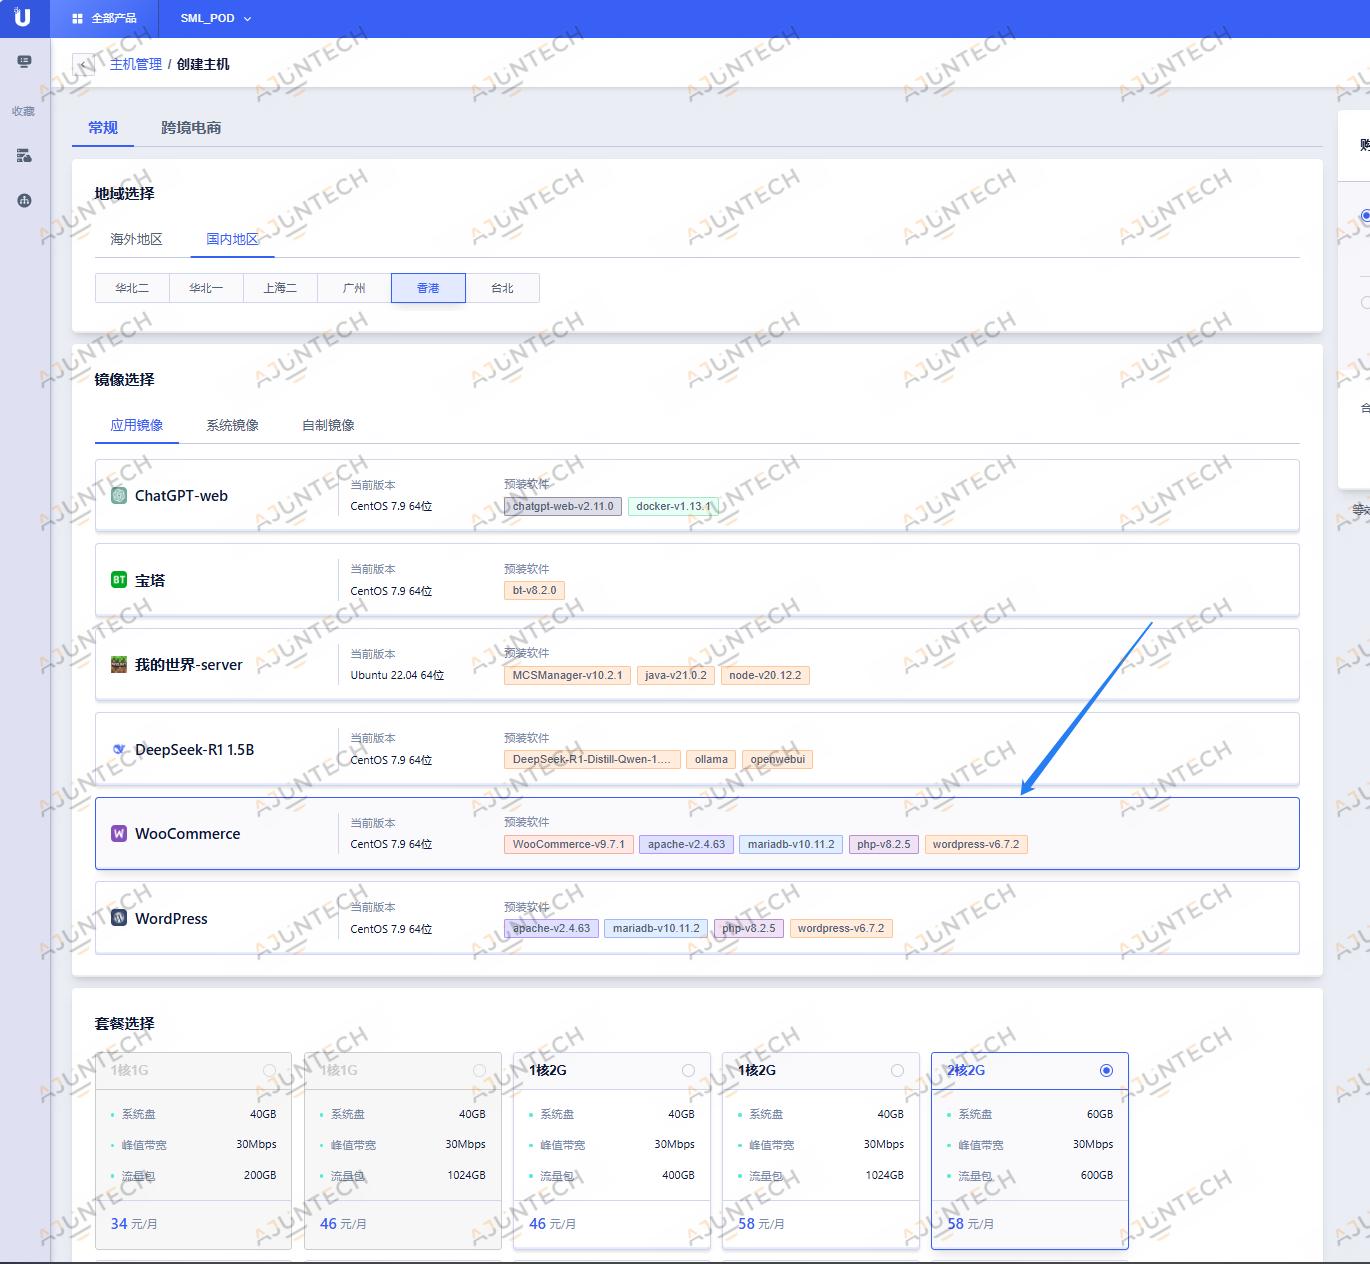1370x1264 pixels.
Task: Choose the 上海二 region button
Action: [x=280, y=288]
